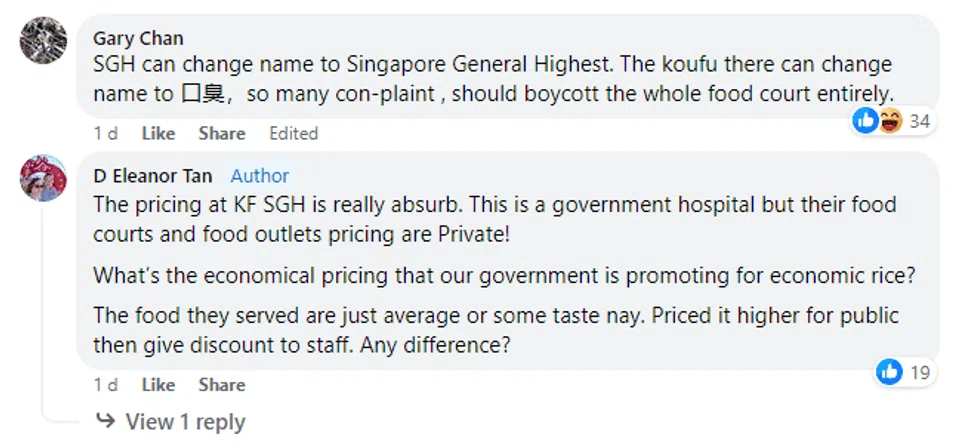Open the 1 d timestamp on Eleanor's comment
960x444 pixels.
coord(105,385)
